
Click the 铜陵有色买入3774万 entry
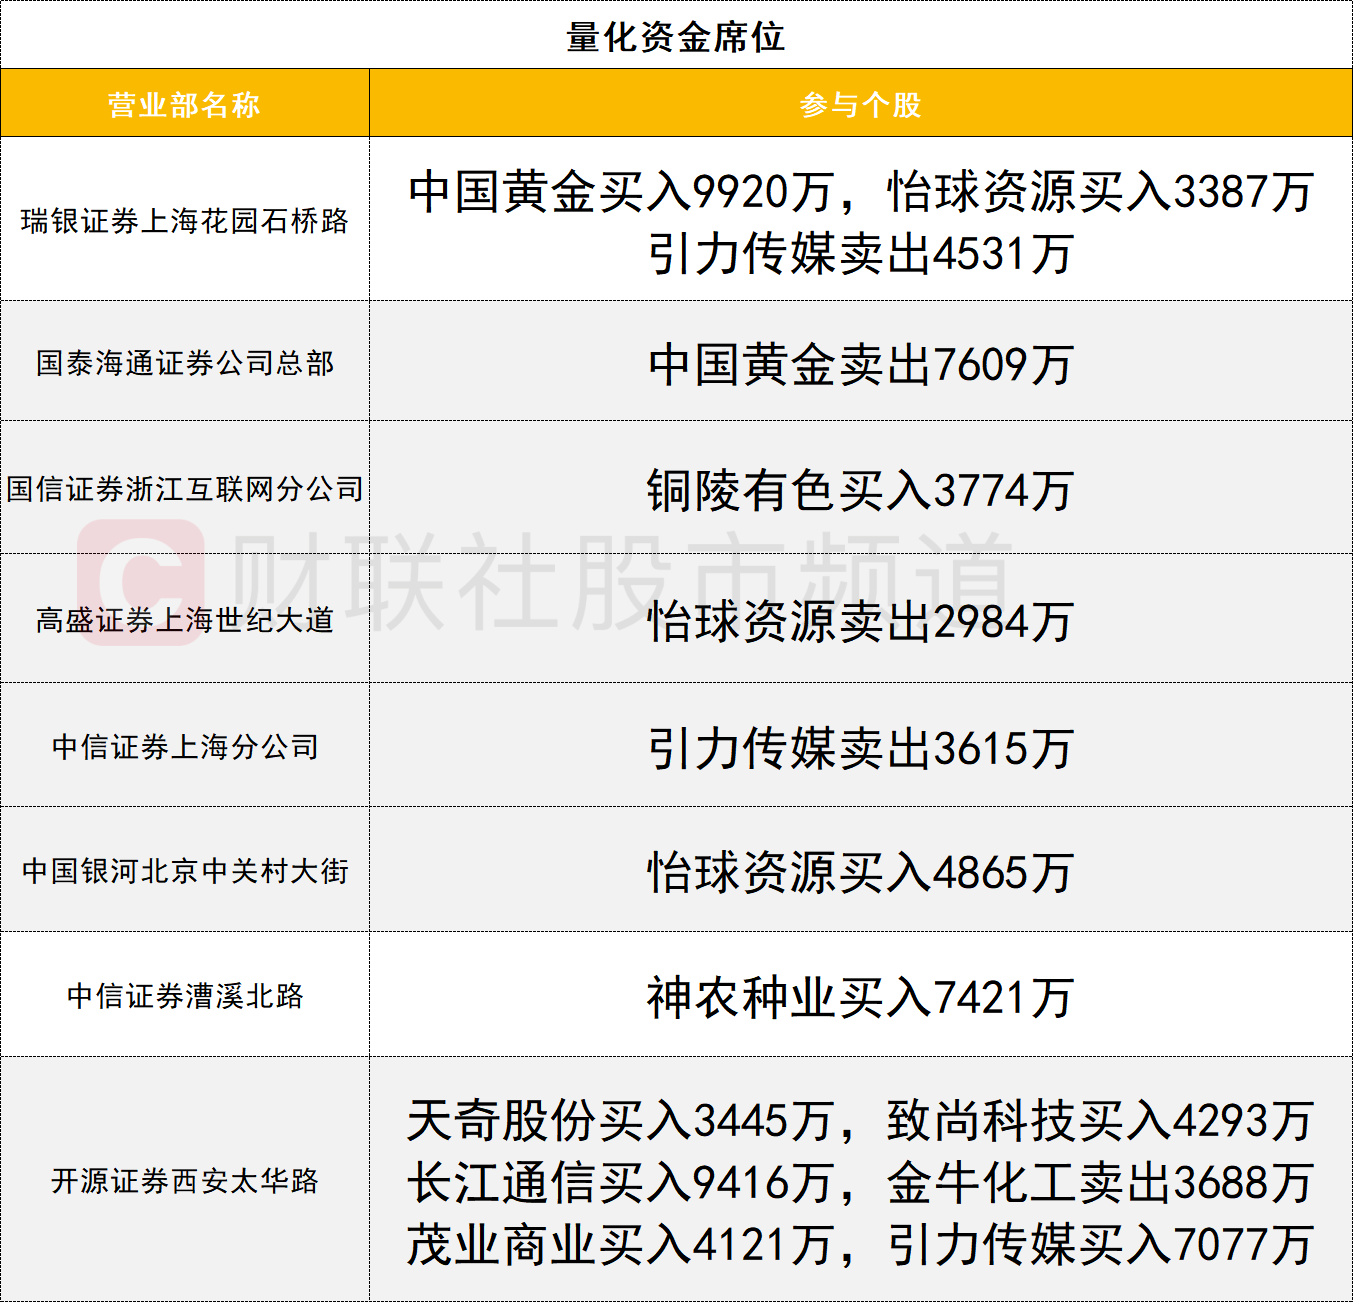click(860, 491)
